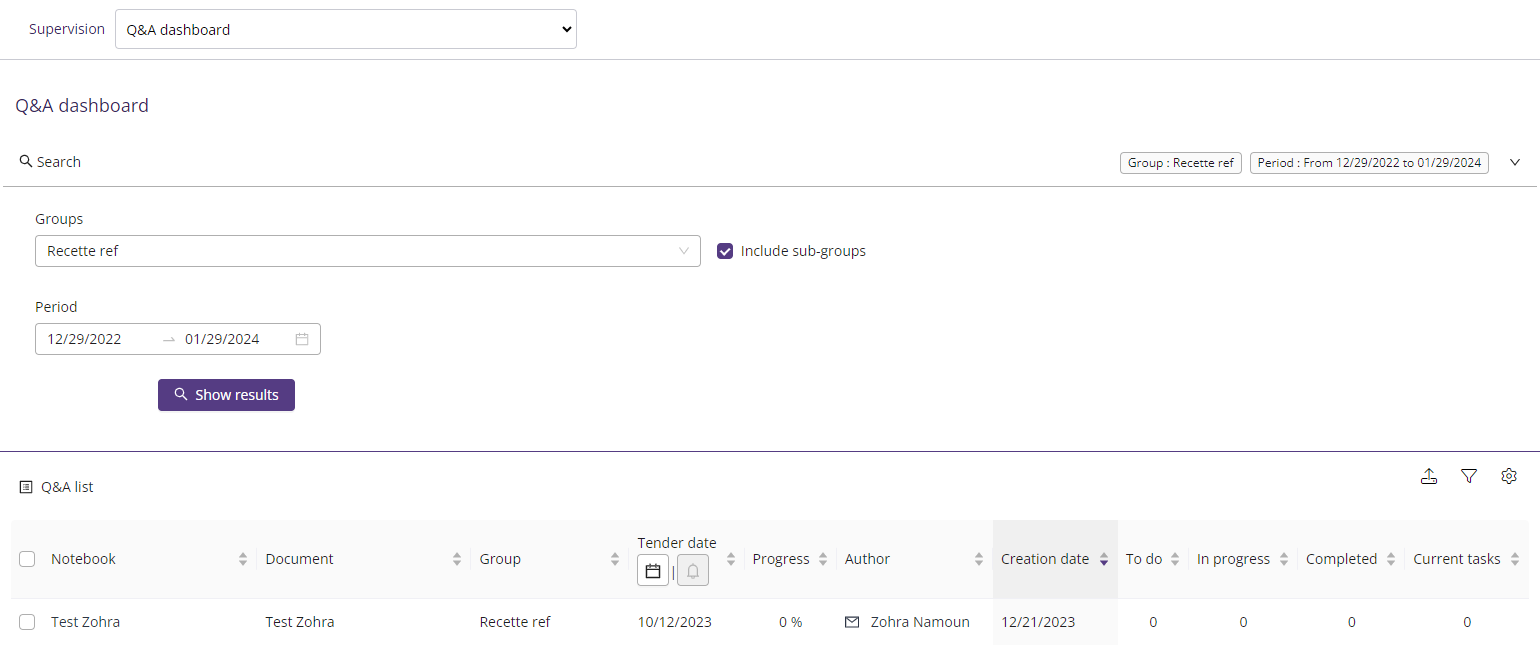Sort by Notebook column arrows

(243, 560)
